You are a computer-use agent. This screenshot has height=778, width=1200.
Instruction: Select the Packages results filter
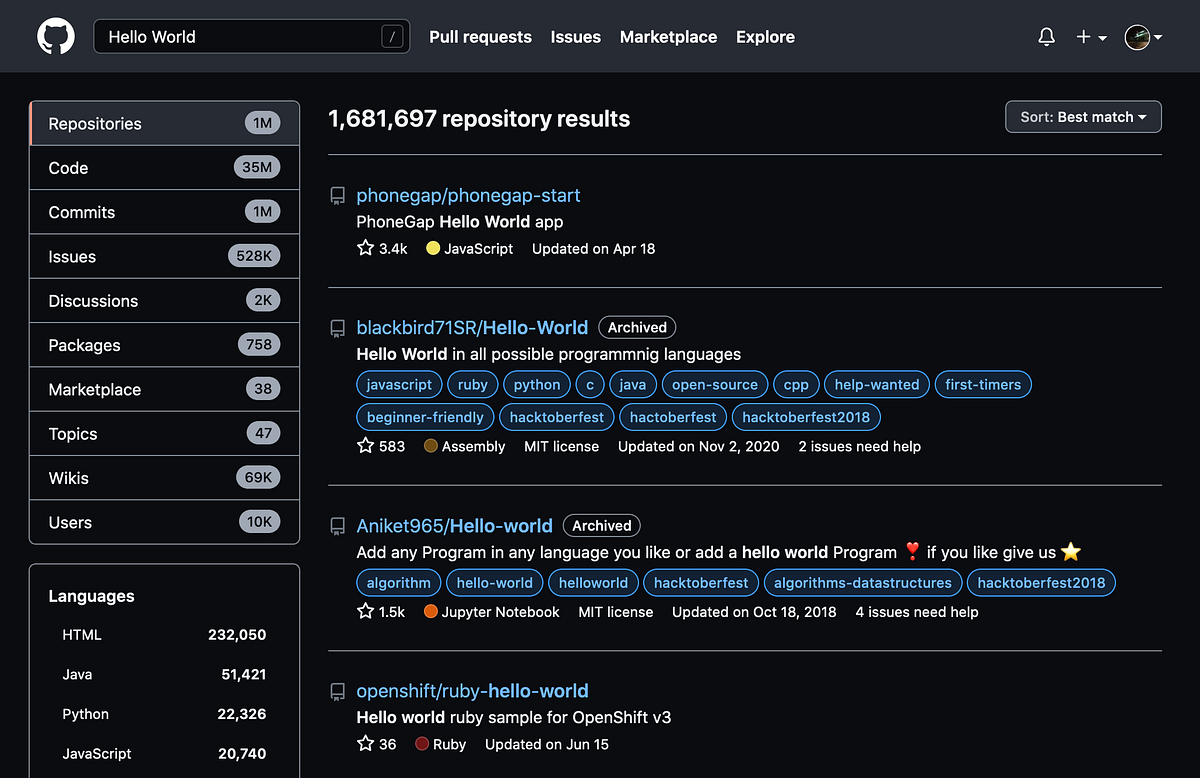click(165, 345)
